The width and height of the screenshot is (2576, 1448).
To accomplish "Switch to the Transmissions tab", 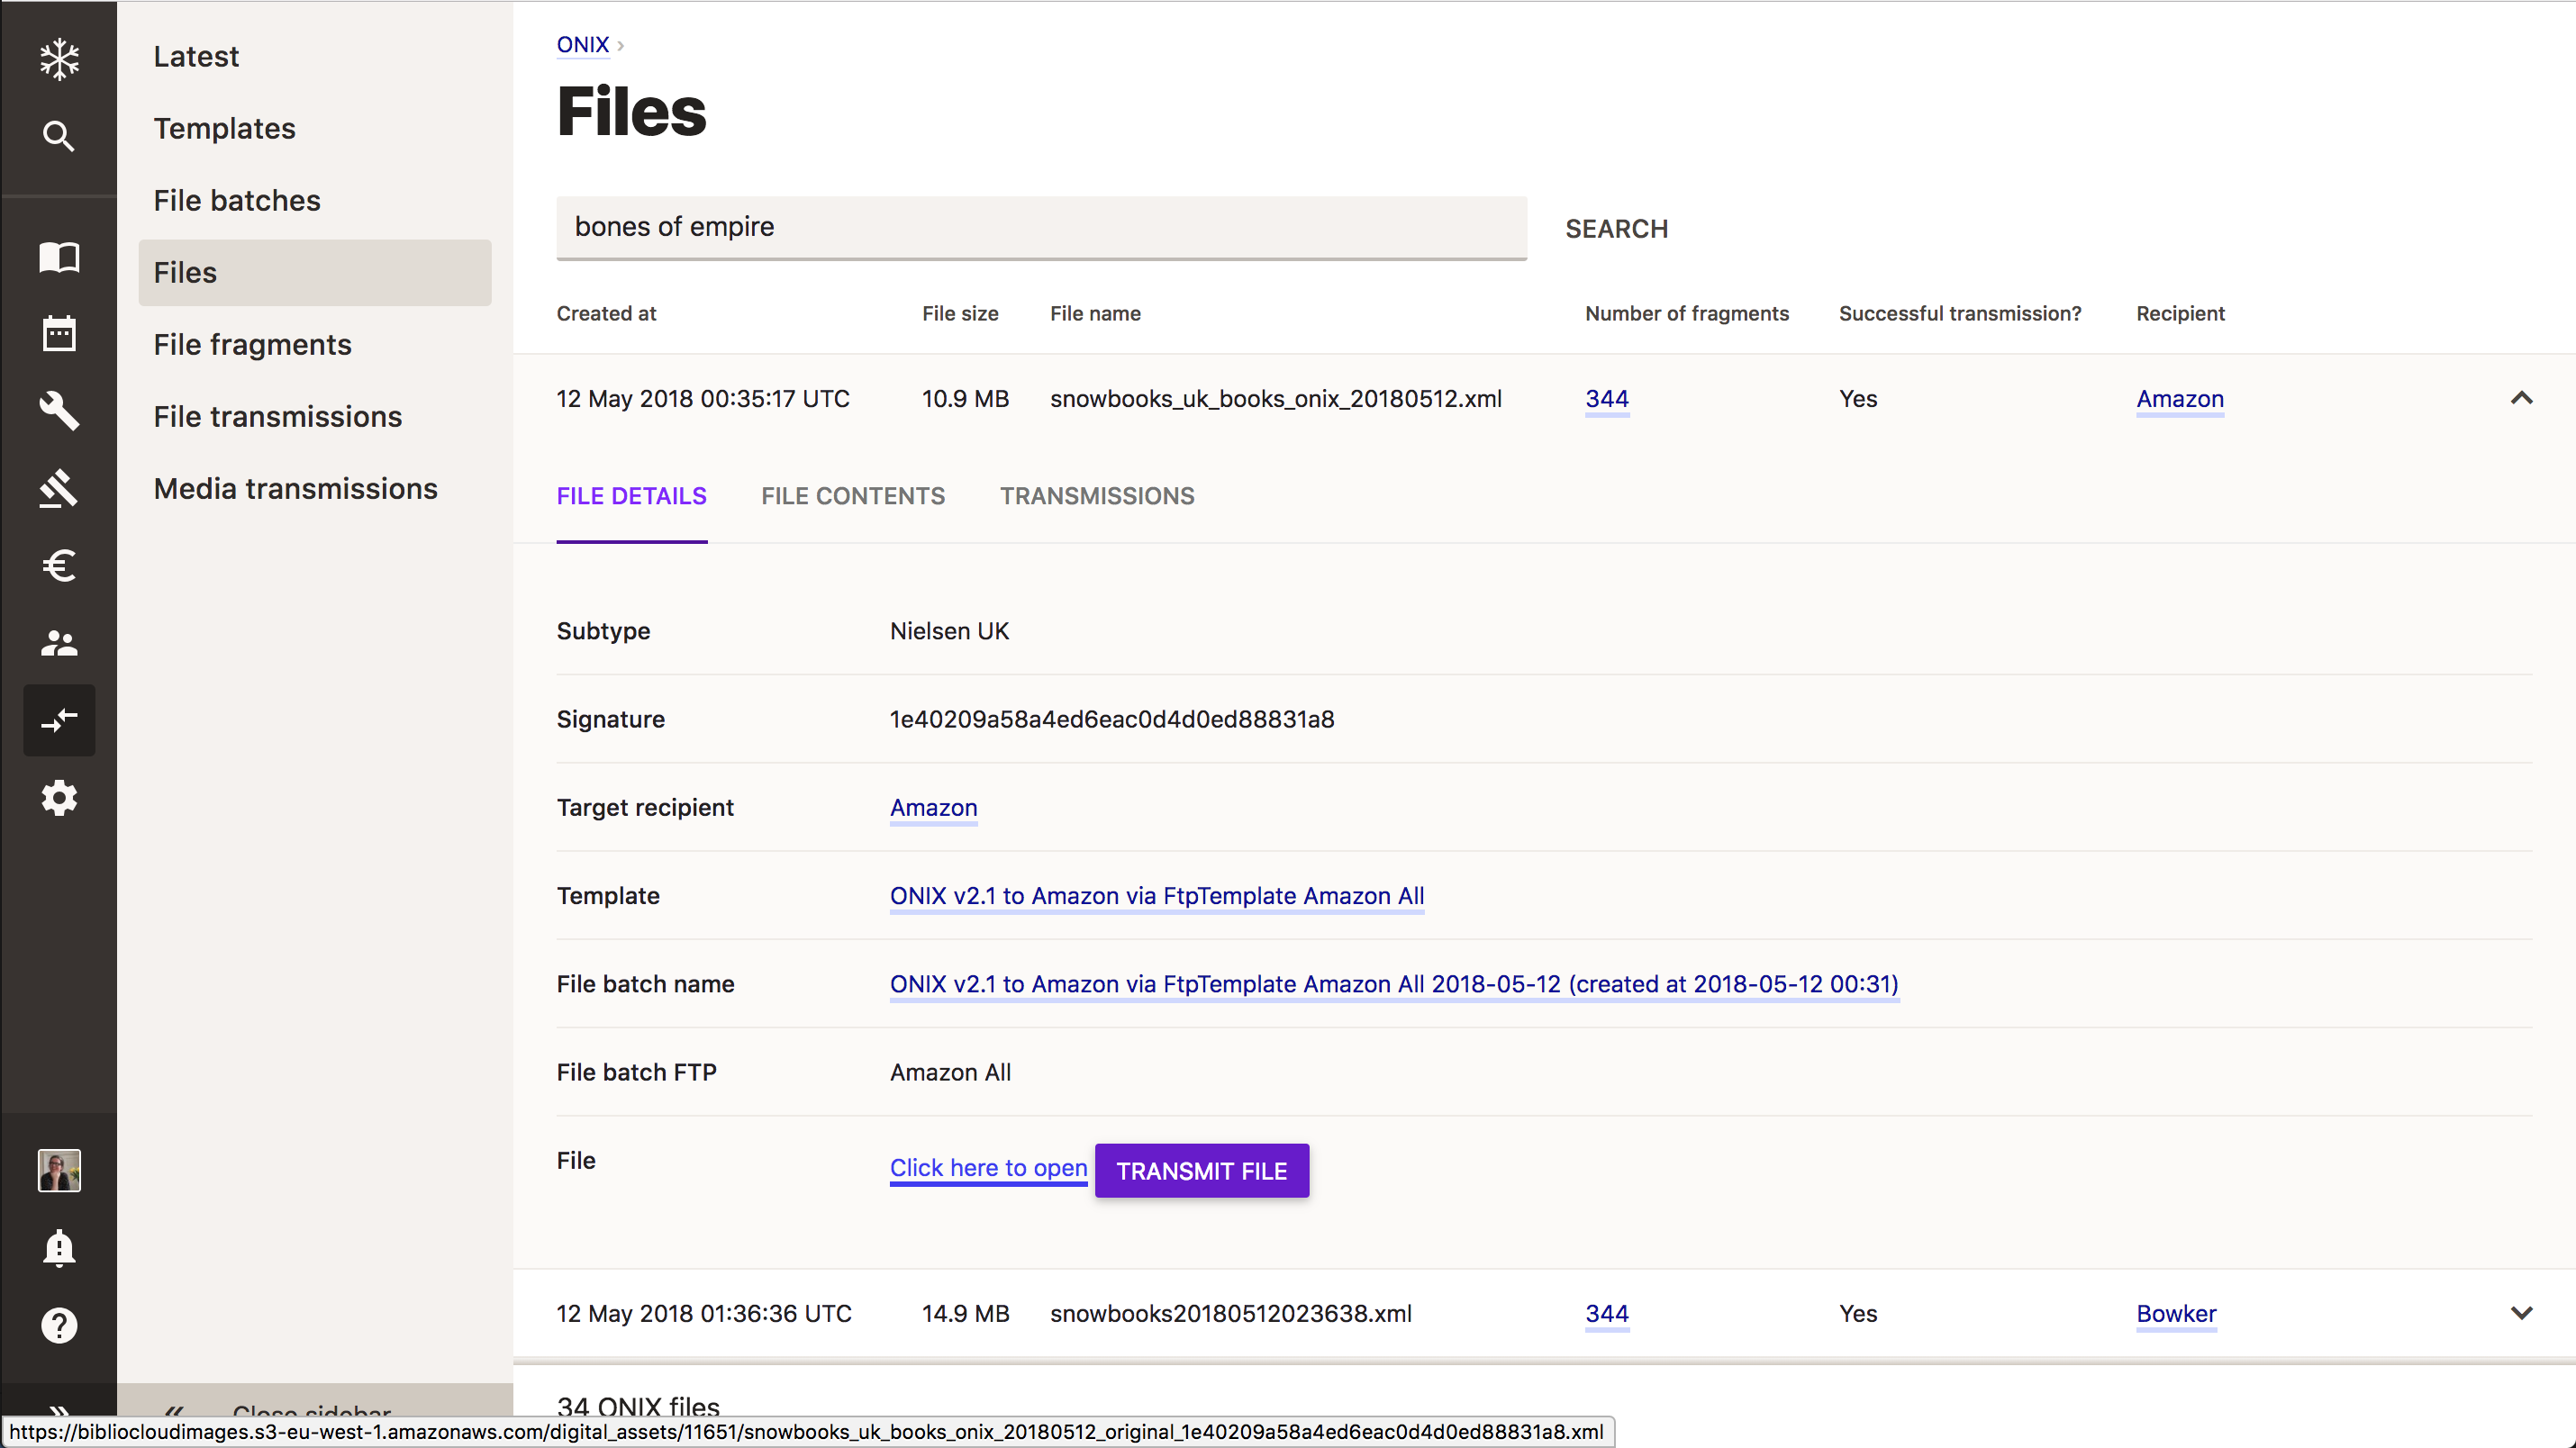I will pos(1096,496).
